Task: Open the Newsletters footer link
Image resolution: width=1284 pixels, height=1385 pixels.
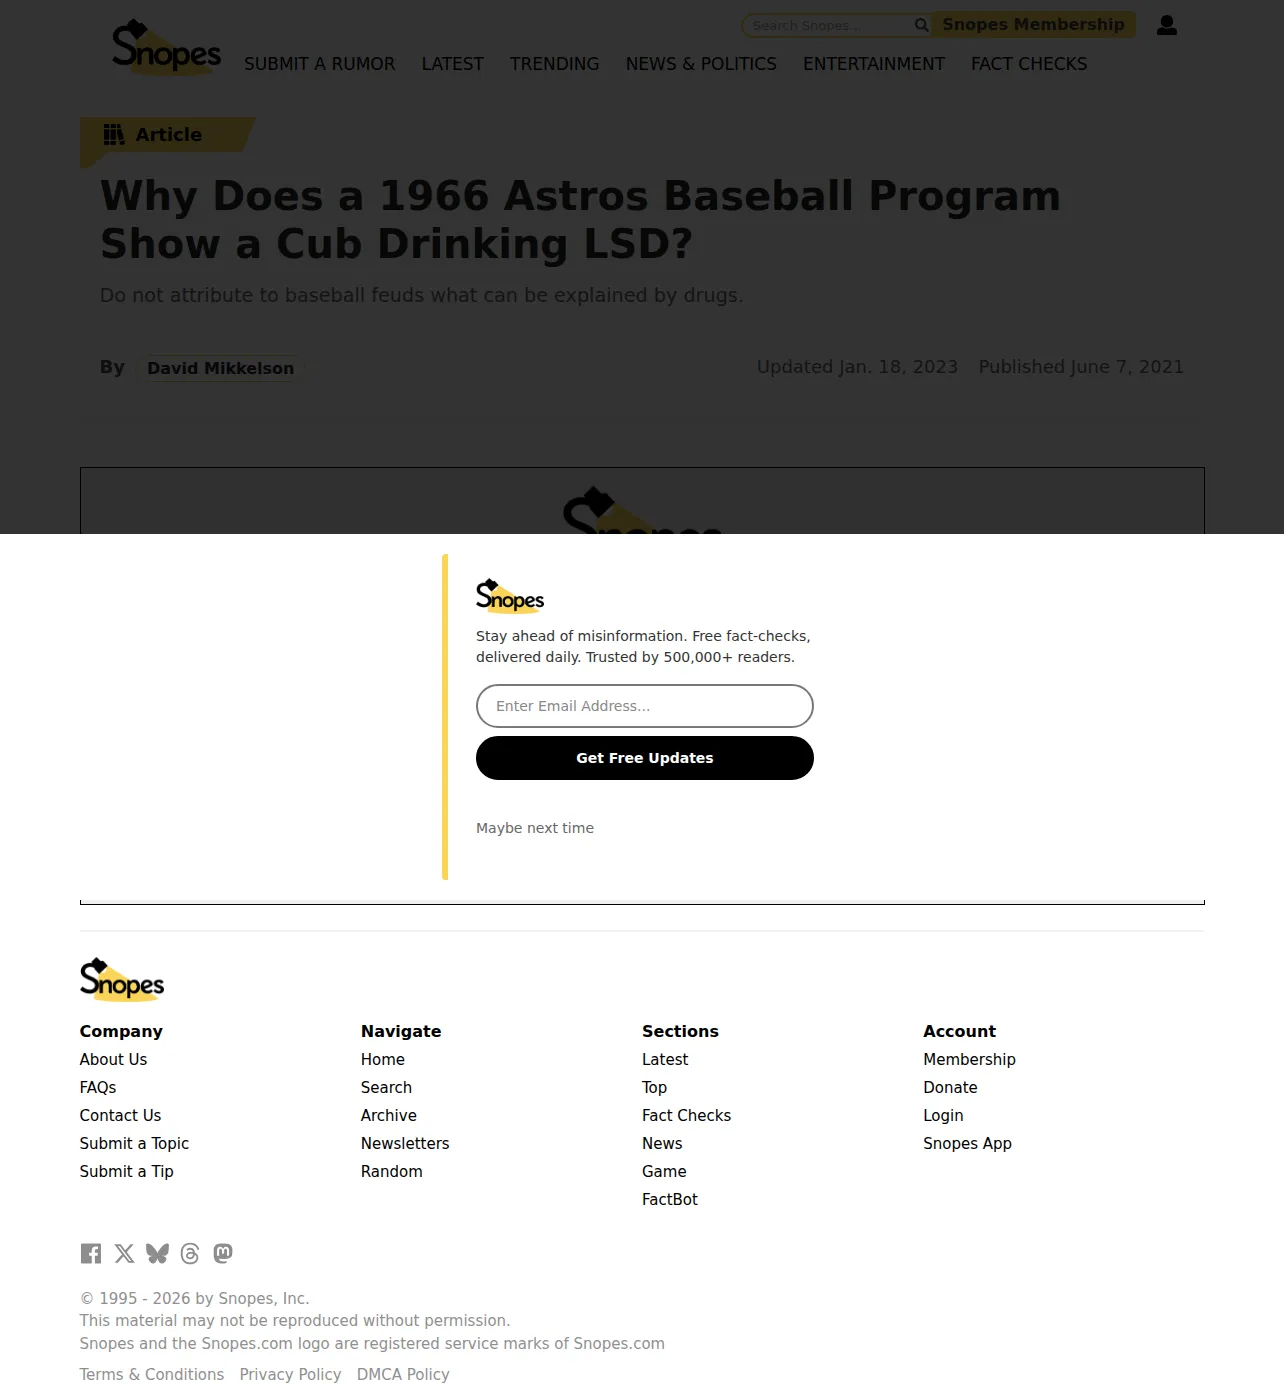Action: (405, 1143)
